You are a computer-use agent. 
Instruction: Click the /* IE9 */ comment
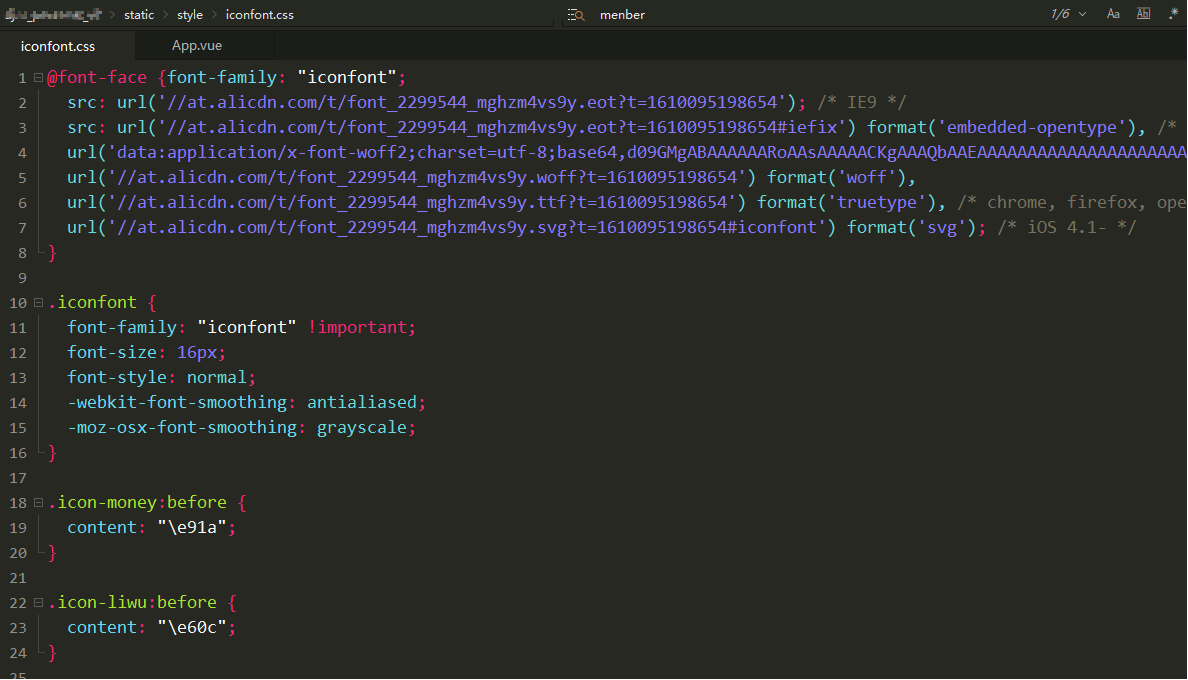pyautogui.click(x=862, y=102)
